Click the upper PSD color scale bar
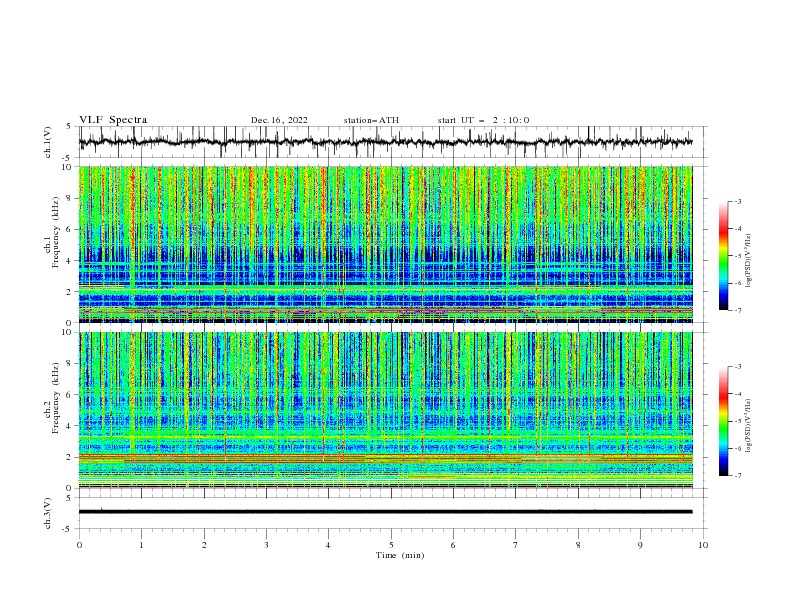Viewport: 792px width, 612px height. [723, 256]
